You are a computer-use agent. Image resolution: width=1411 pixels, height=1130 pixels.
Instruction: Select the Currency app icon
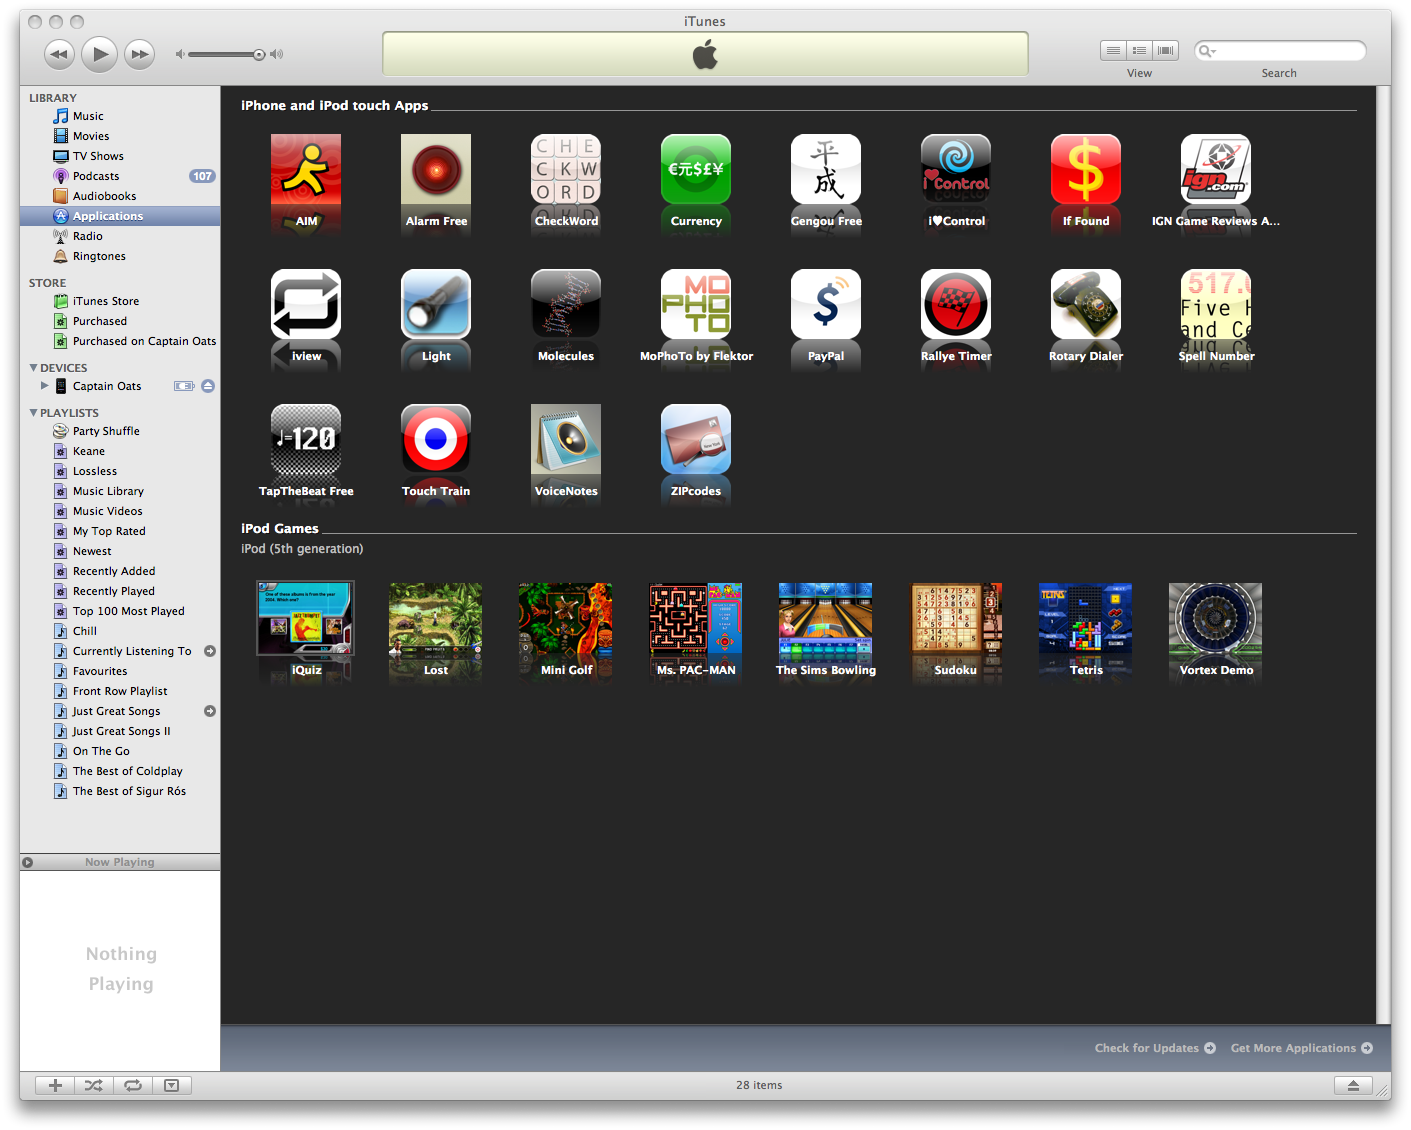[x=696, y=169]
